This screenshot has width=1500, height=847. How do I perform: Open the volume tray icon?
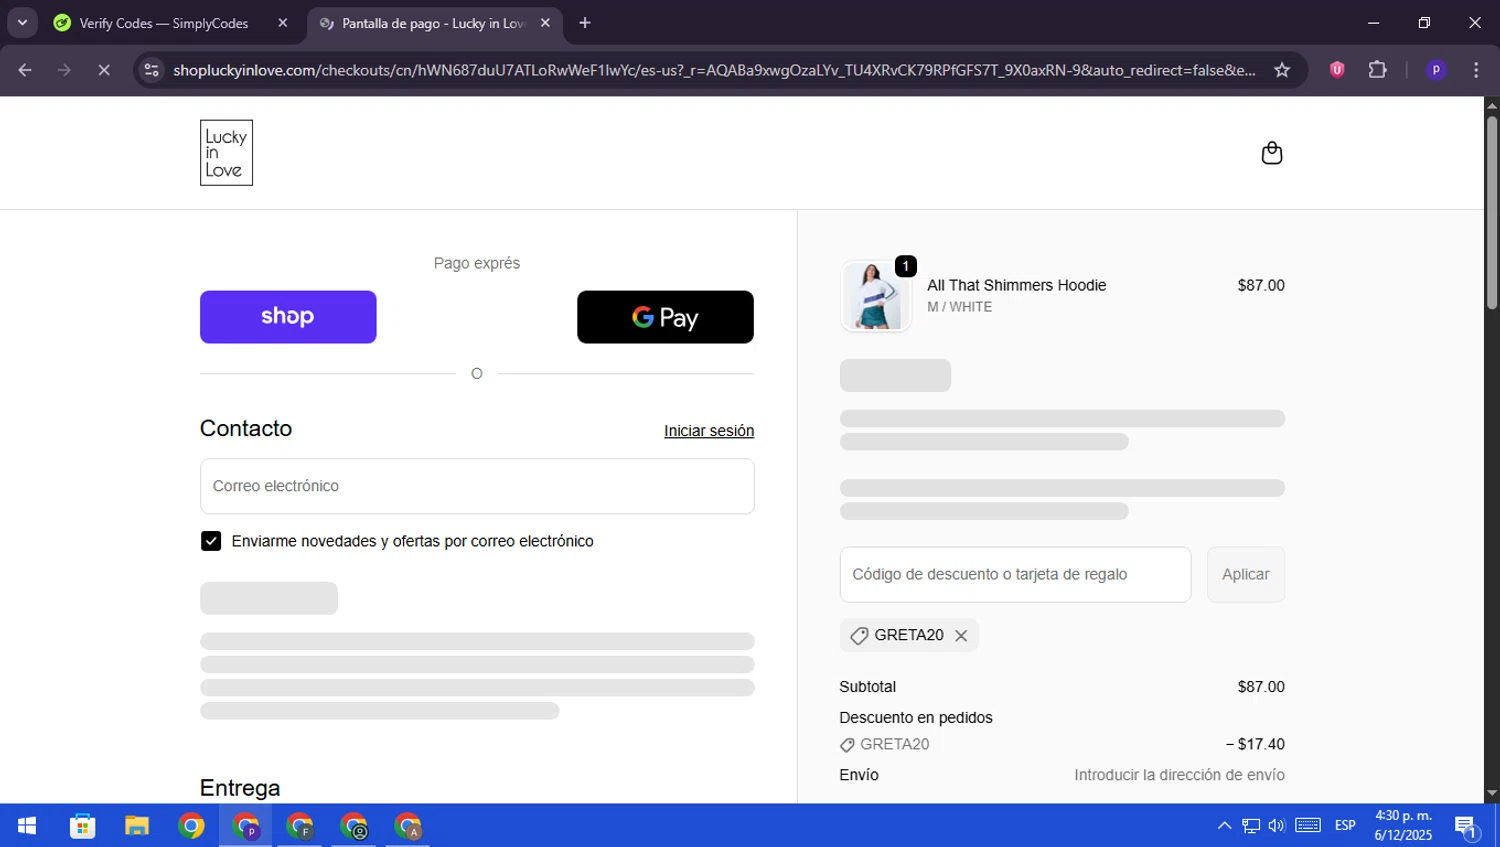[x=1277, y=826]
